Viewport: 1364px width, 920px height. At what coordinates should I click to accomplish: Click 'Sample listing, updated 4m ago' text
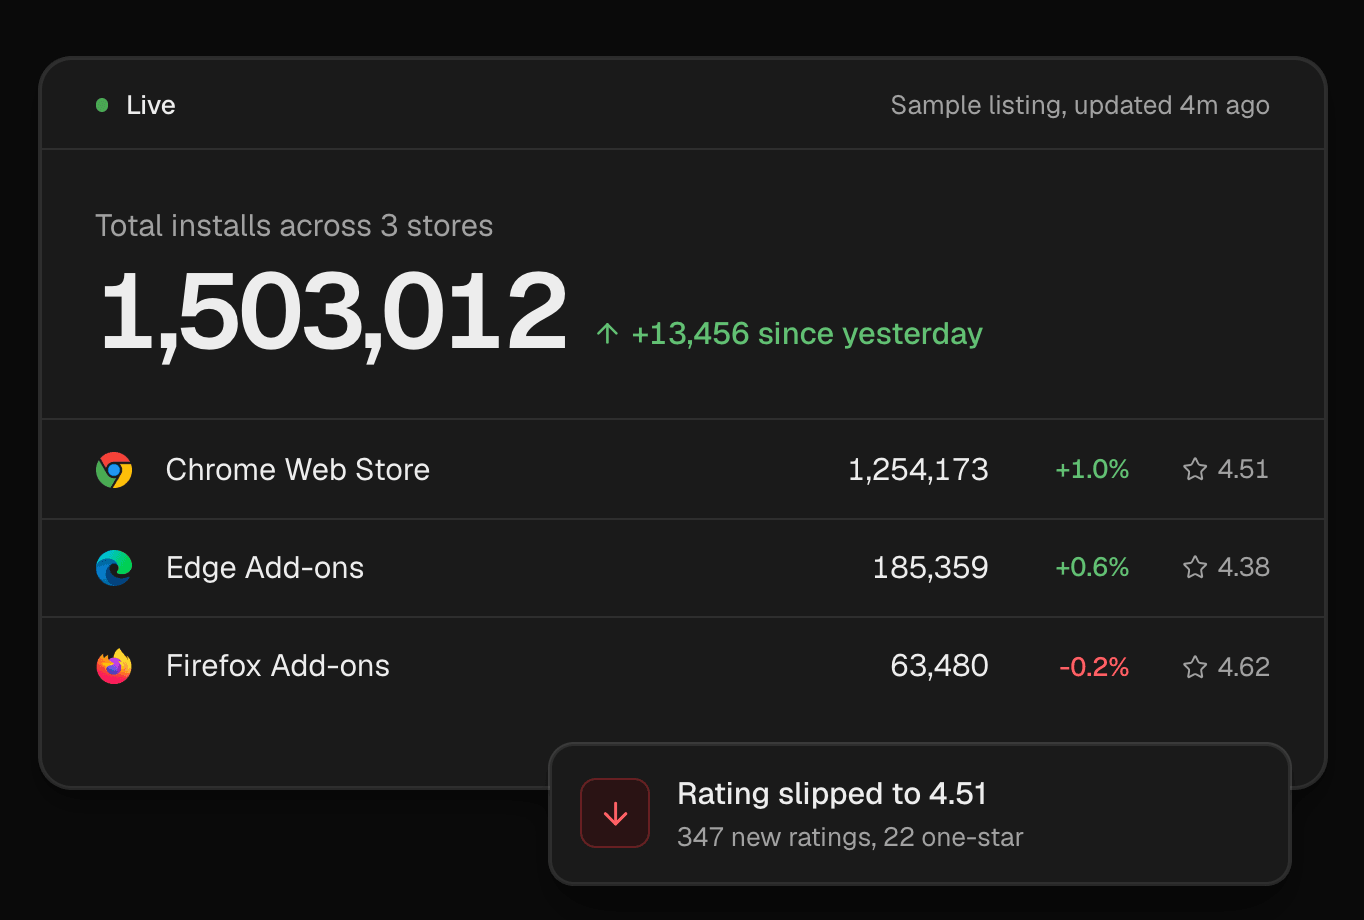(1080, 105)
